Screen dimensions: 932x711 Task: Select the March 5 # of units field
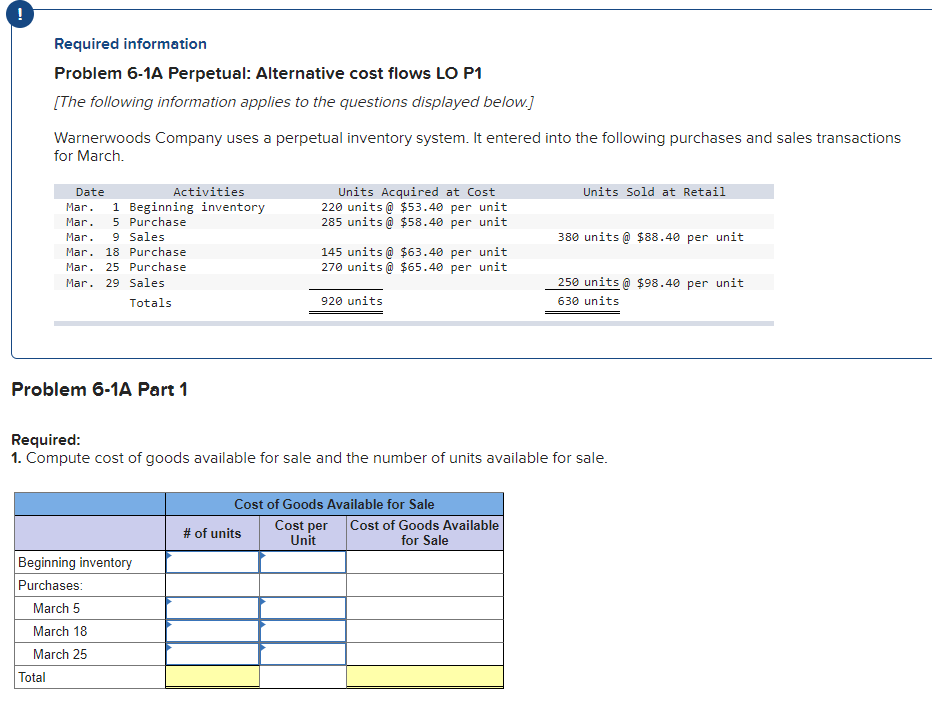pos(212,607)
